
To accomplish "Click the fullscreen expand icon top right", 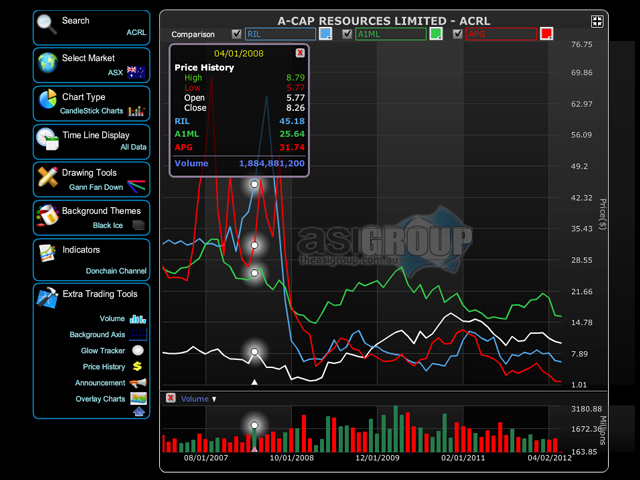I will tap(597, 22).
